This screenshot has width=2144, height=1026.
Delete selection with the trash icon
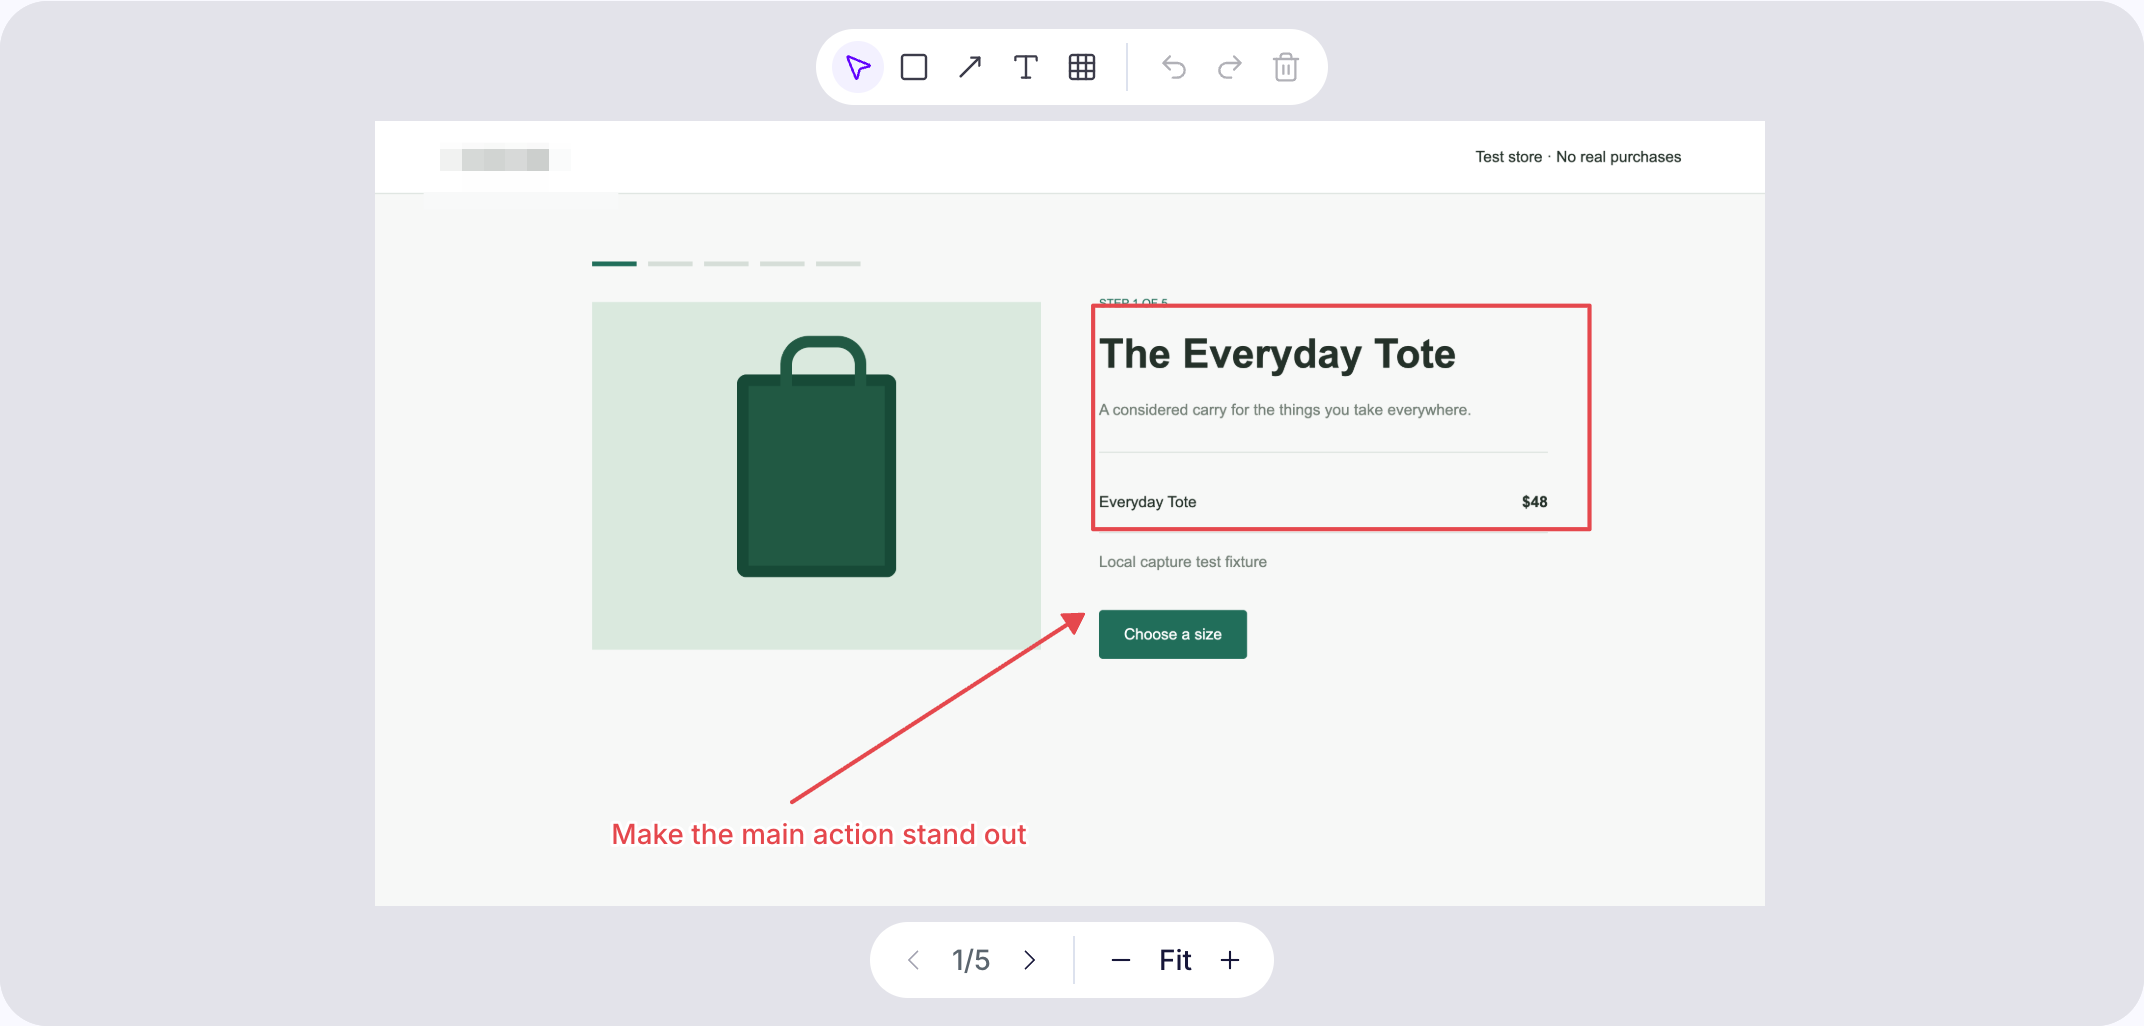(x=1286, y=67)
